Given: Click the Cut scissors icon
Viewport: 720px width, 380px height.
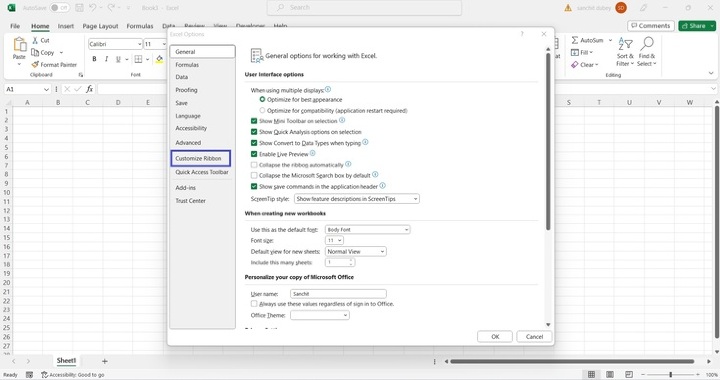Looking at the screenshot, I should (x=35, y=40).
